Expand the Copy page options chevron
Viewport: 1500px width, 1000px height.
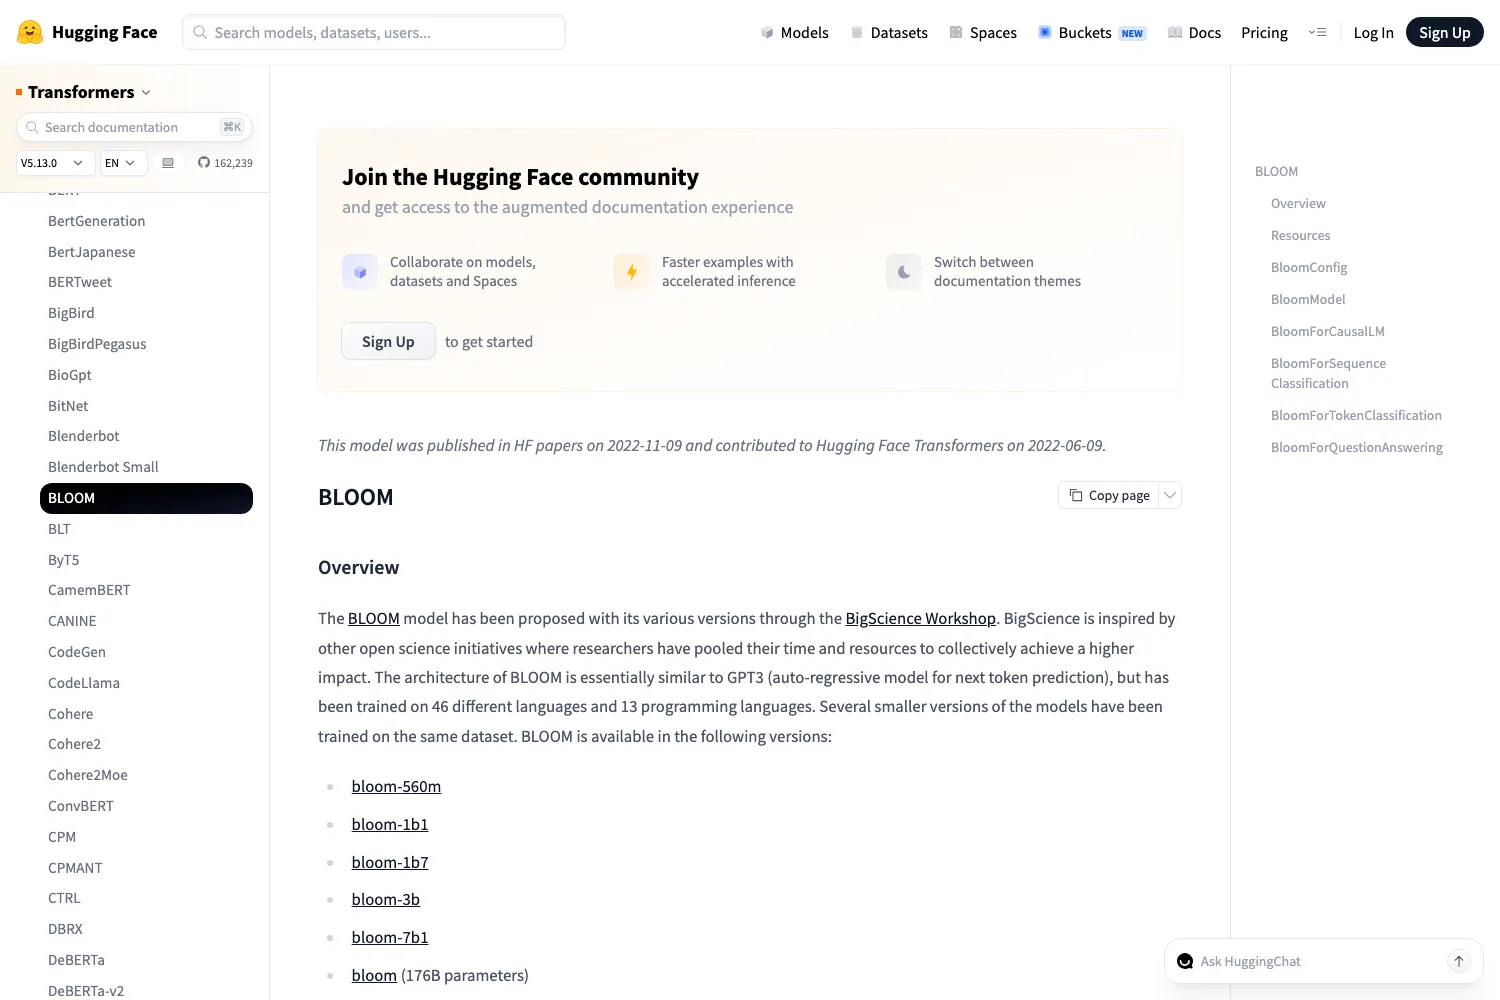tap(1170, 495)
